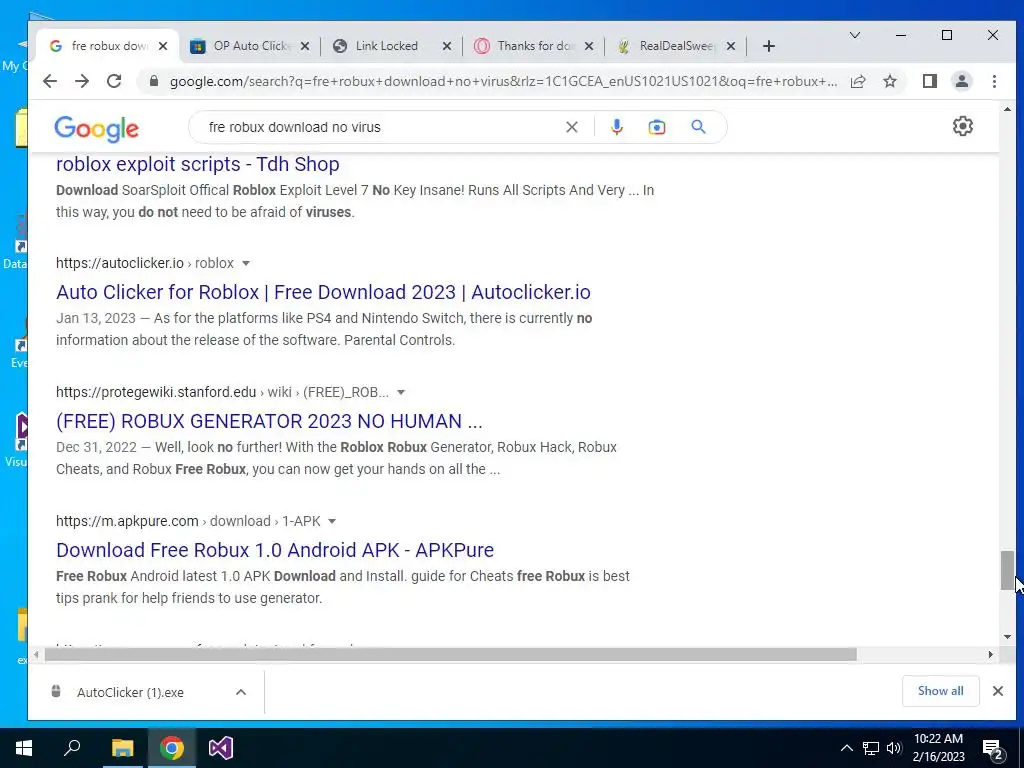Click the padlock site info icon
Image resolution: width=1024 pixels, height=768 pixels.
(x=153, y=81)
